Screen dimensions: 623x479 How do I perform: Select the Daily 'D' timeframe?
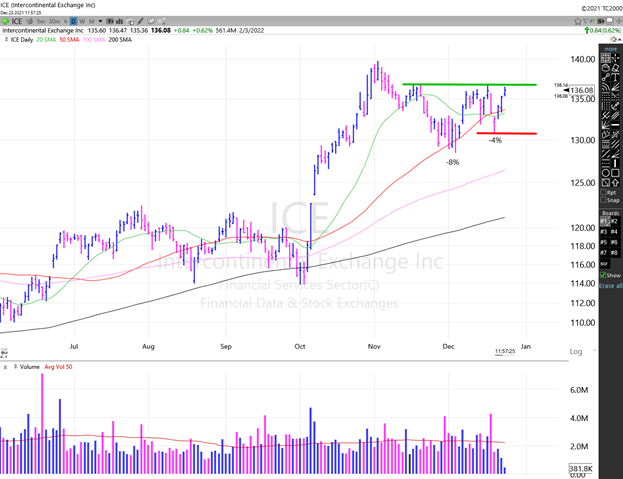[74, 21]
